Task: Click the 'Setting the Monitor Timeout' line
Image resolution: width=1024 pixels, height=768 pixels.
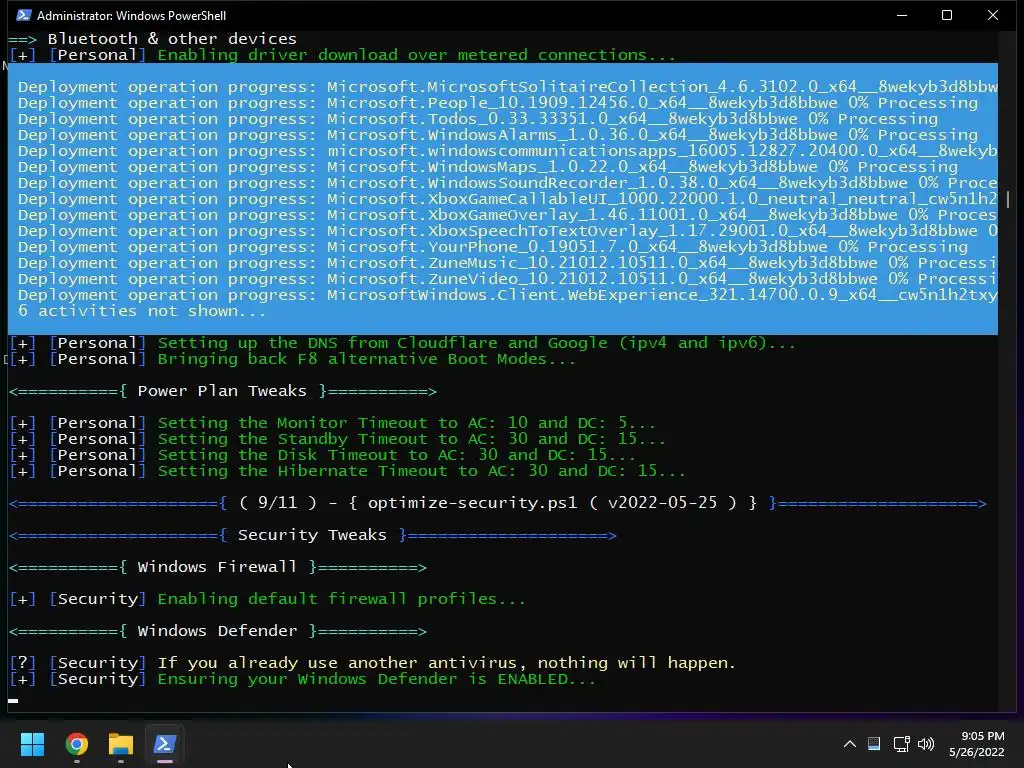Action: coord(332,423)
